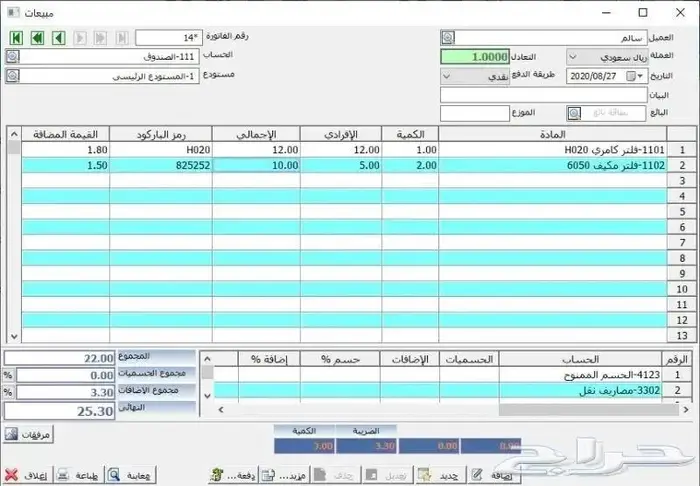
Task: Click the الإفرادي column header
Action: click(341, 134)
